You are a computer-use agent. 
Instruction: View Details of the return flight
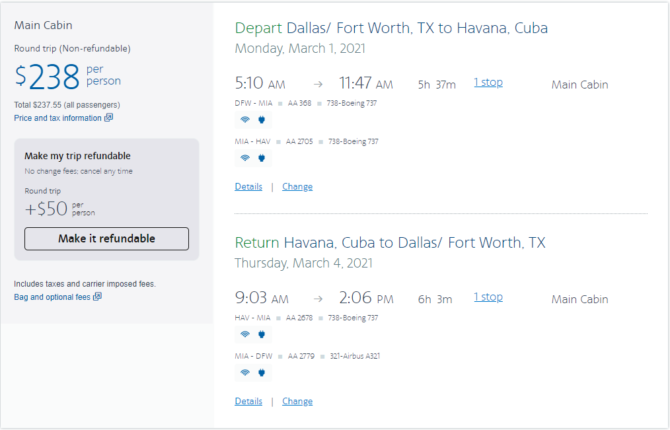248,401
